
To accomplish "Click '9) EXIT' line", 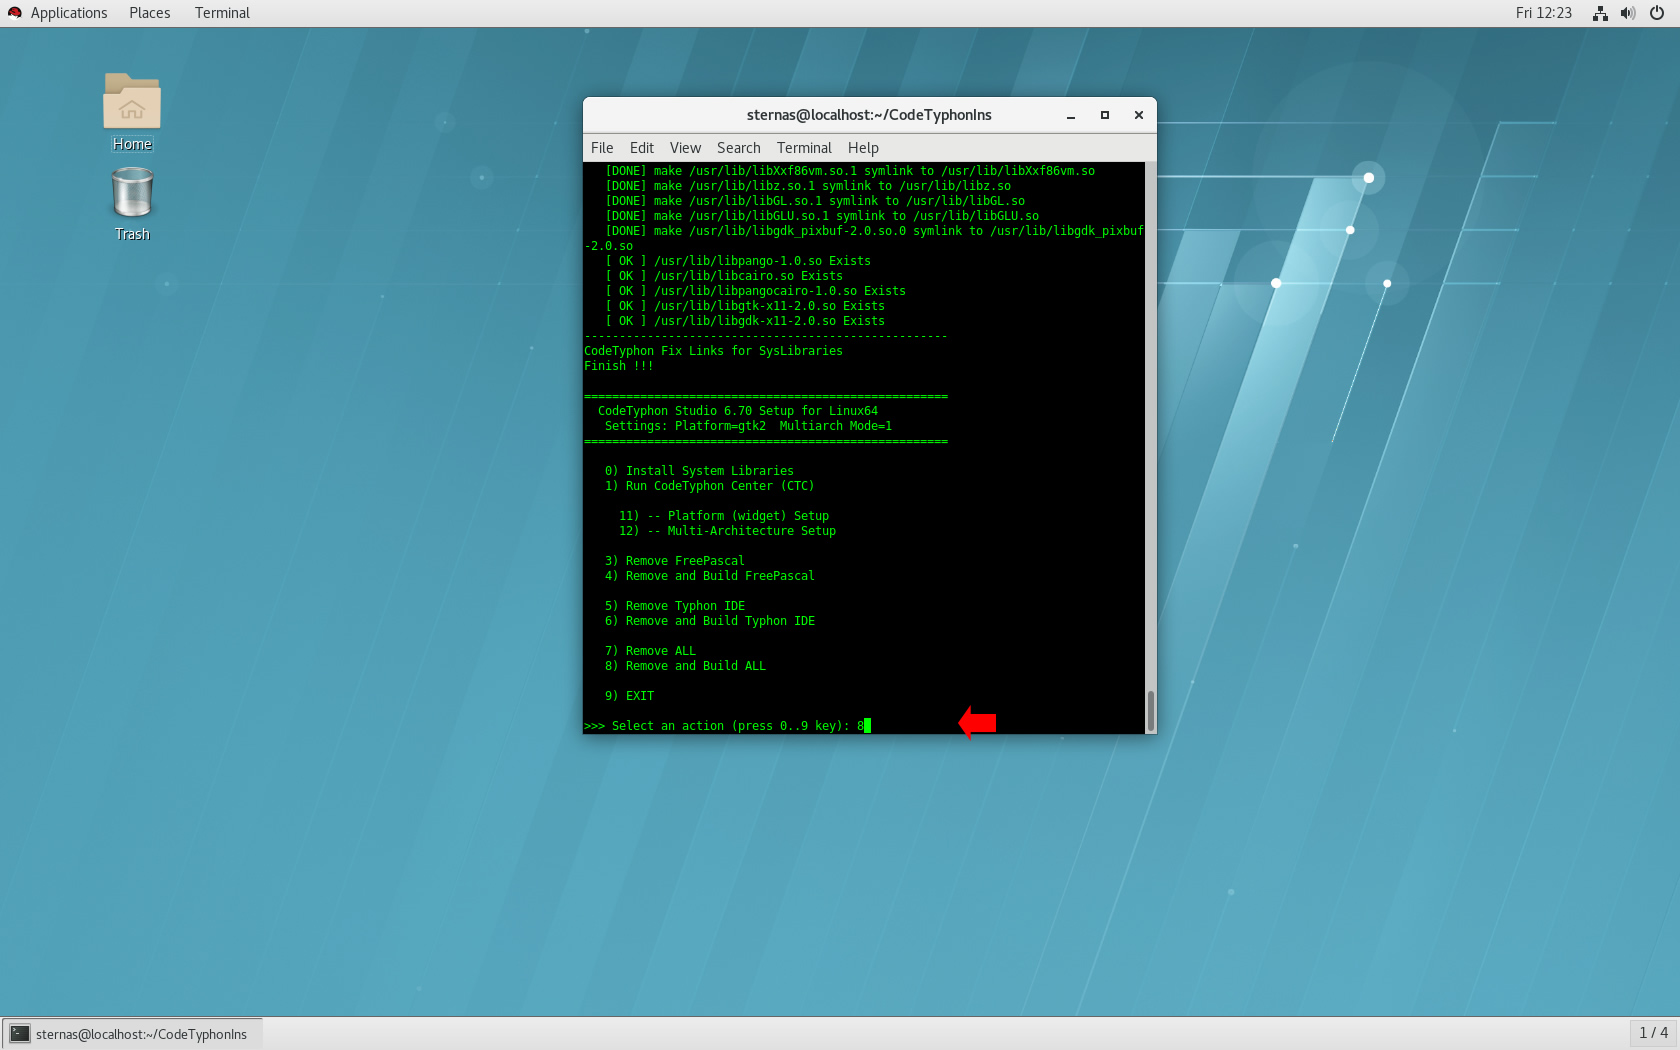I will [x=629, y=696].
